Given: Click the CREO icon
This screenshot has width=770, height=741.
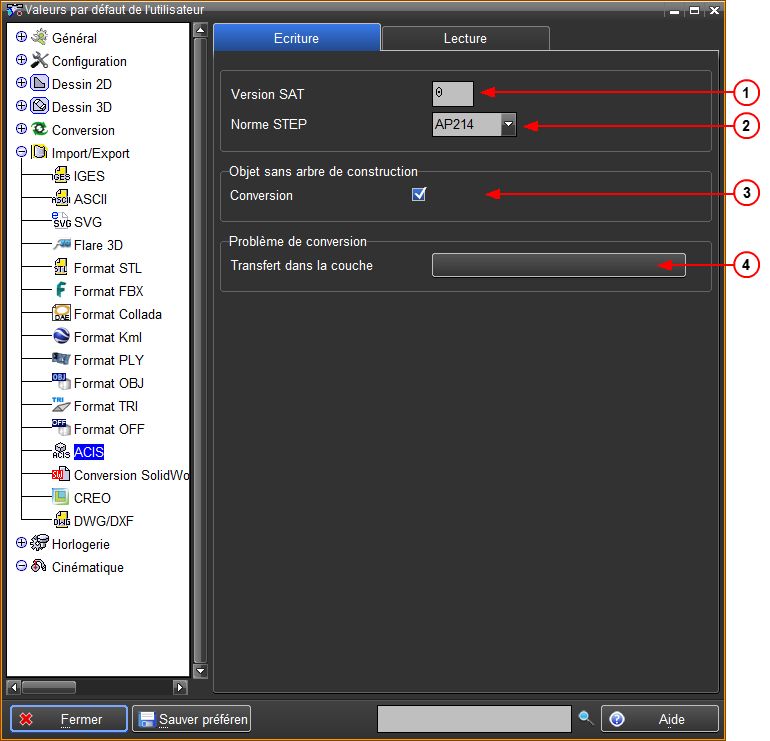Looking at the screenshot, I should coord(60,498).
